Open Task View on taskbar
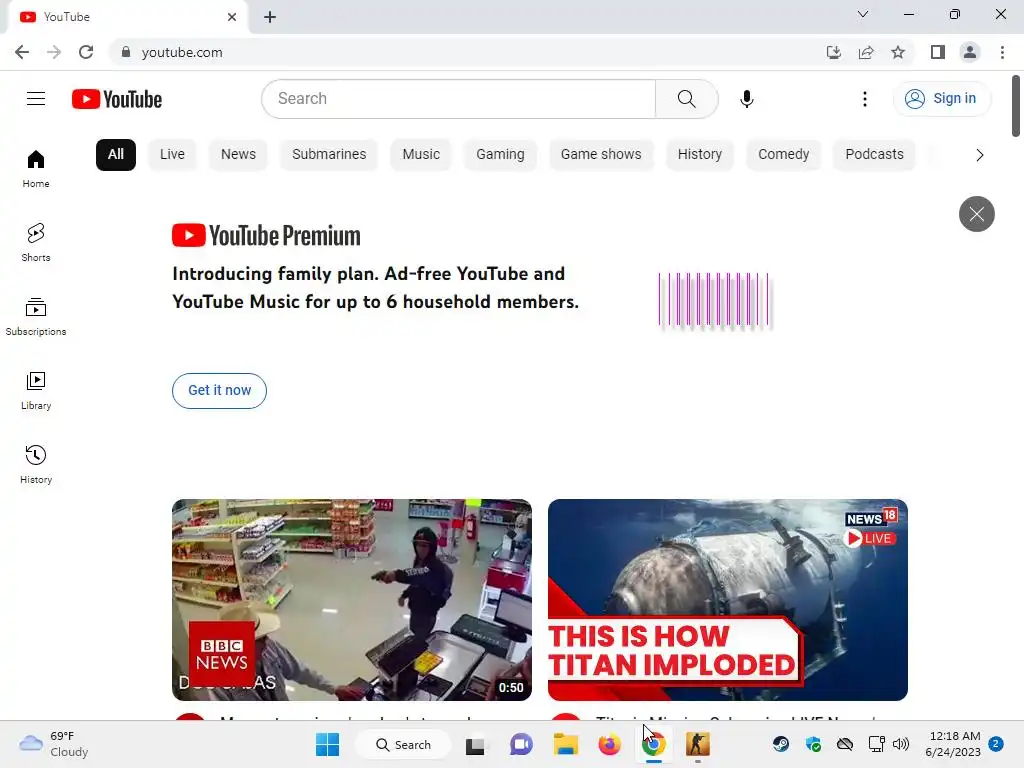1024x768 pixels. point(475,745)
